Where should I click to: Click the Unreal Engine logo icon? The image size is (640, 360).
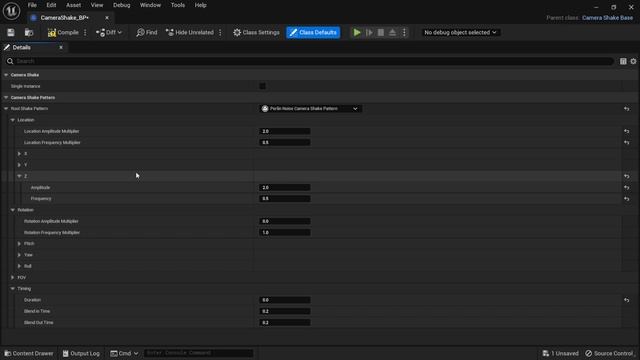click(11, 11)
